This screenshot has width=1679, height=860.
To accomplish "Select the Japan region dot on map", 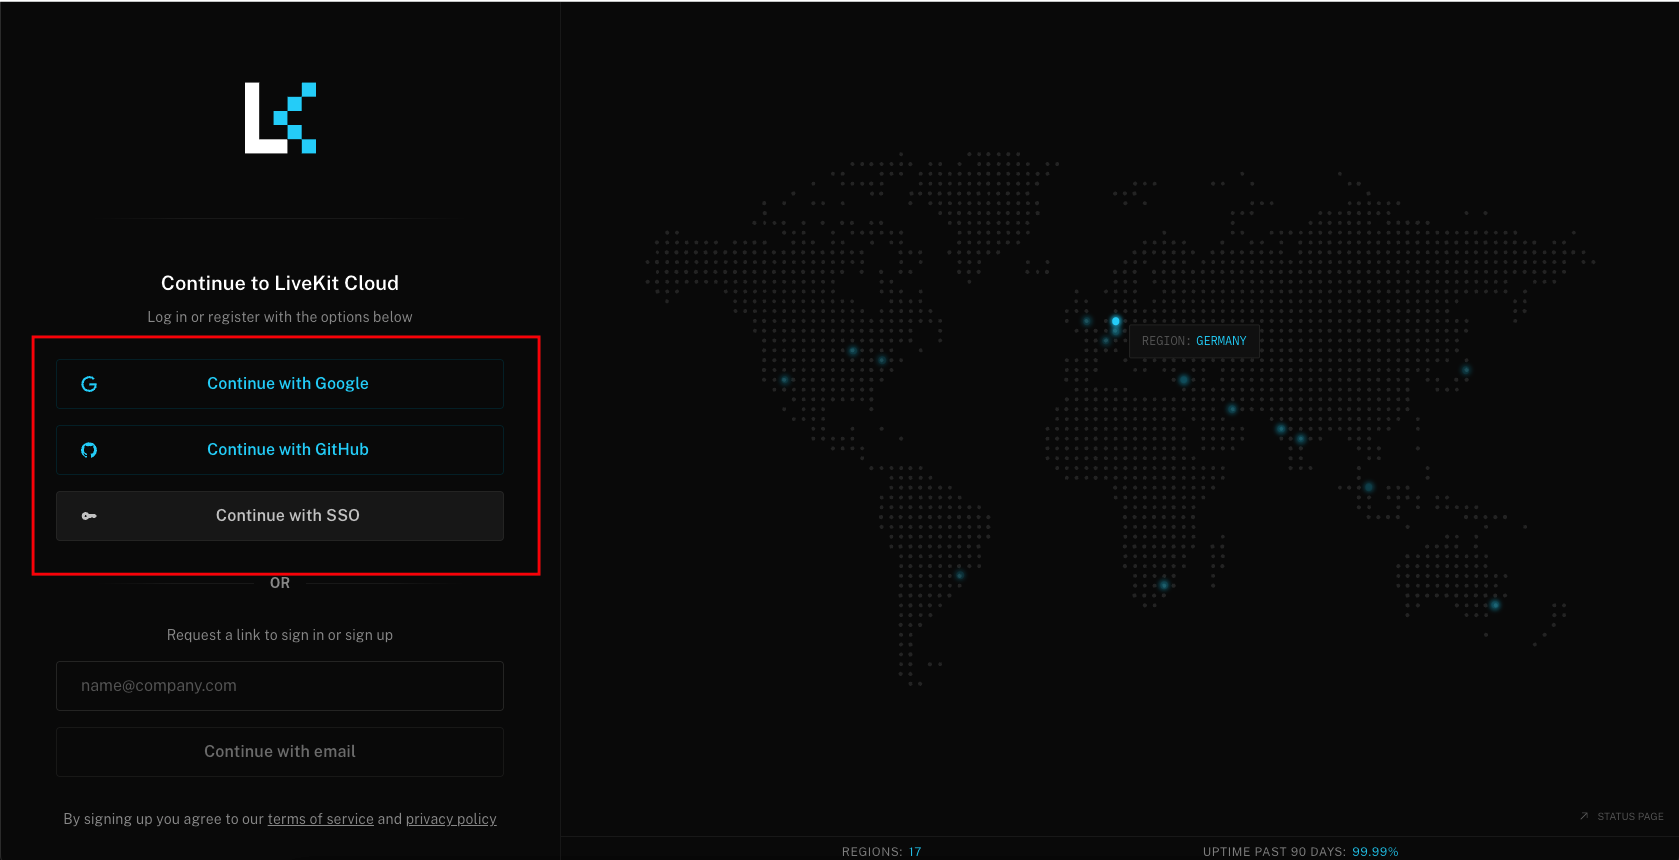I will [x=1466, y=370].
